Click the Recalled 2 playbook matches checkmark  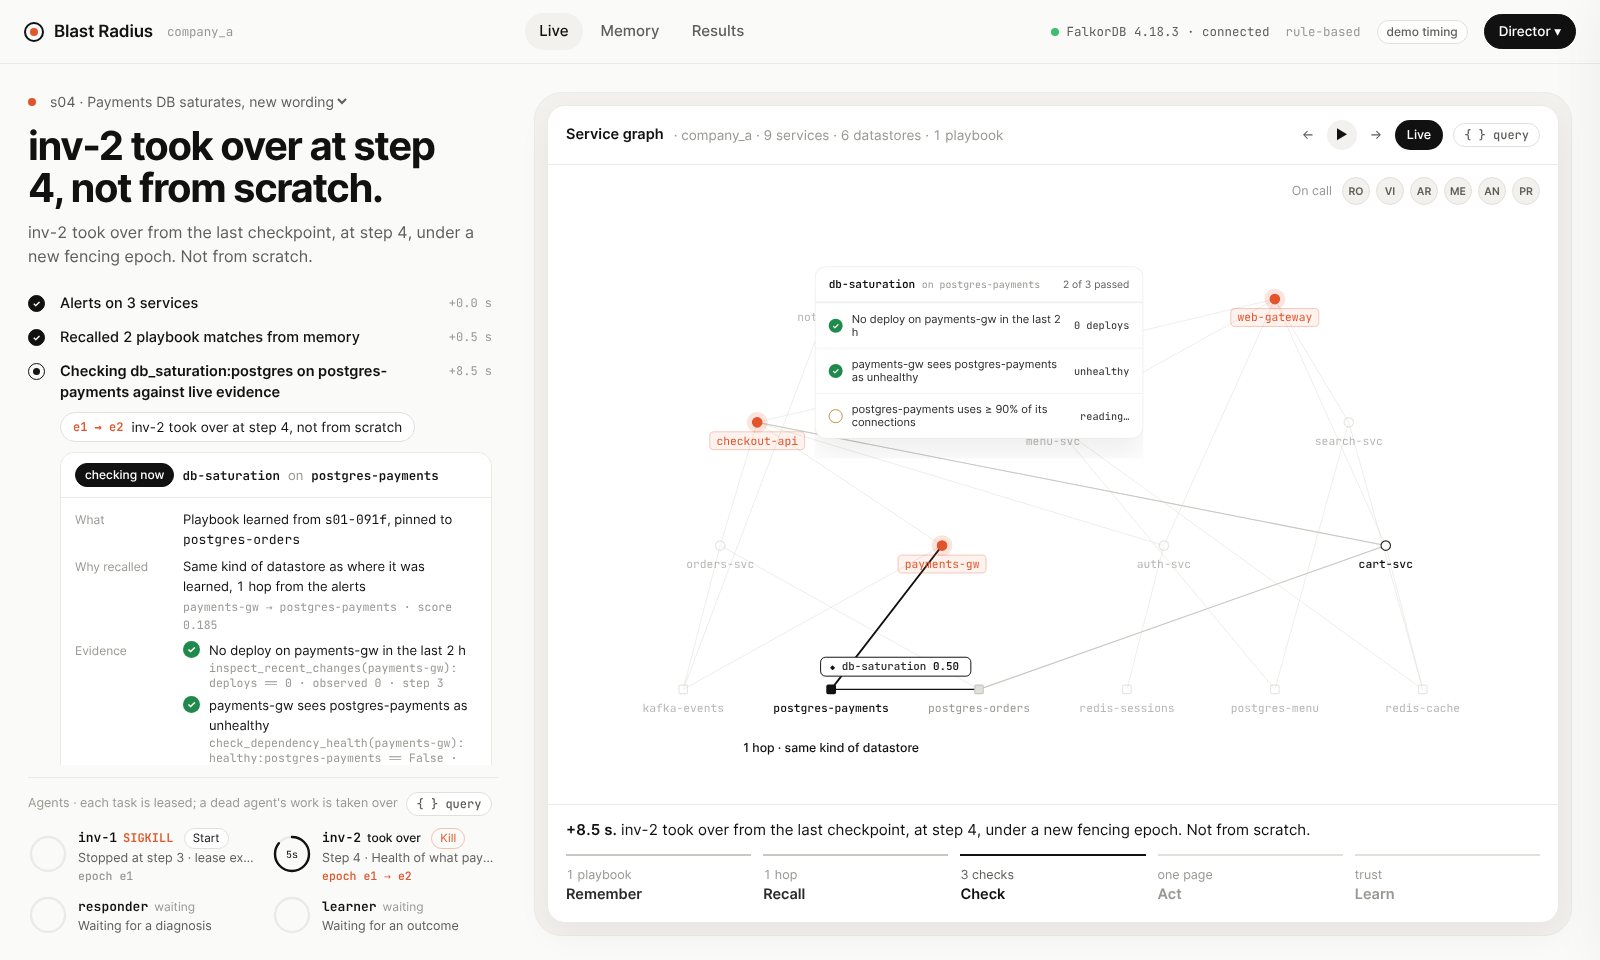(x=37, y=337)
